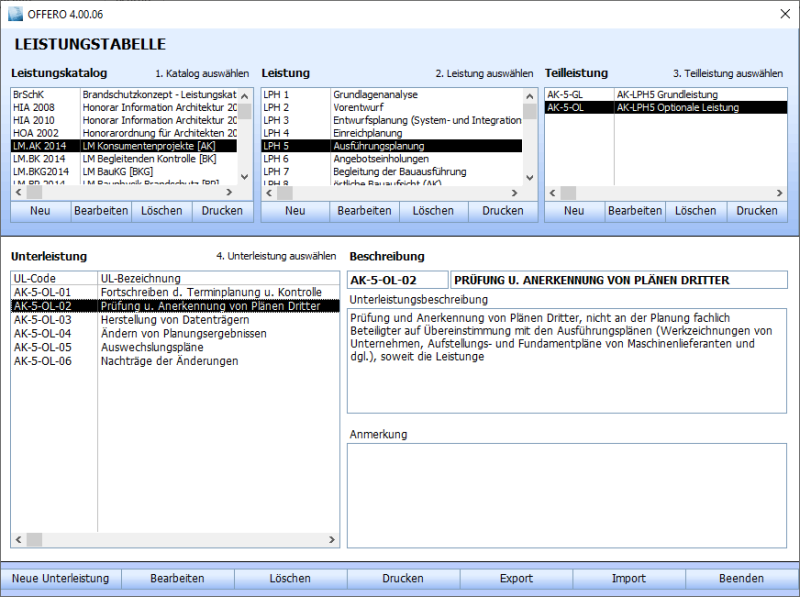This screenshot has width=800, height=597.
Task: Select catalog LM.BKG2014 BauKG
Action: [x=124, y=171]
